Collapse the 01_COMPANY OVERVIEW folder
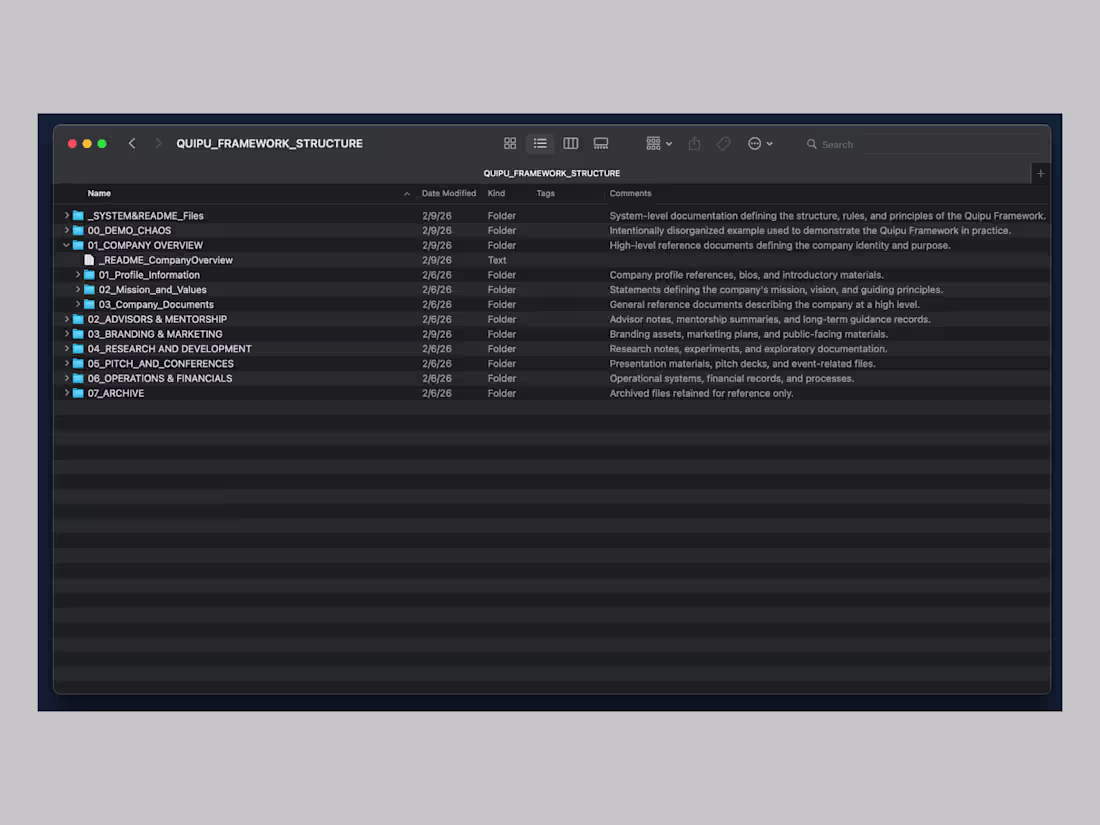1100x825 pixels. [67, 245]
